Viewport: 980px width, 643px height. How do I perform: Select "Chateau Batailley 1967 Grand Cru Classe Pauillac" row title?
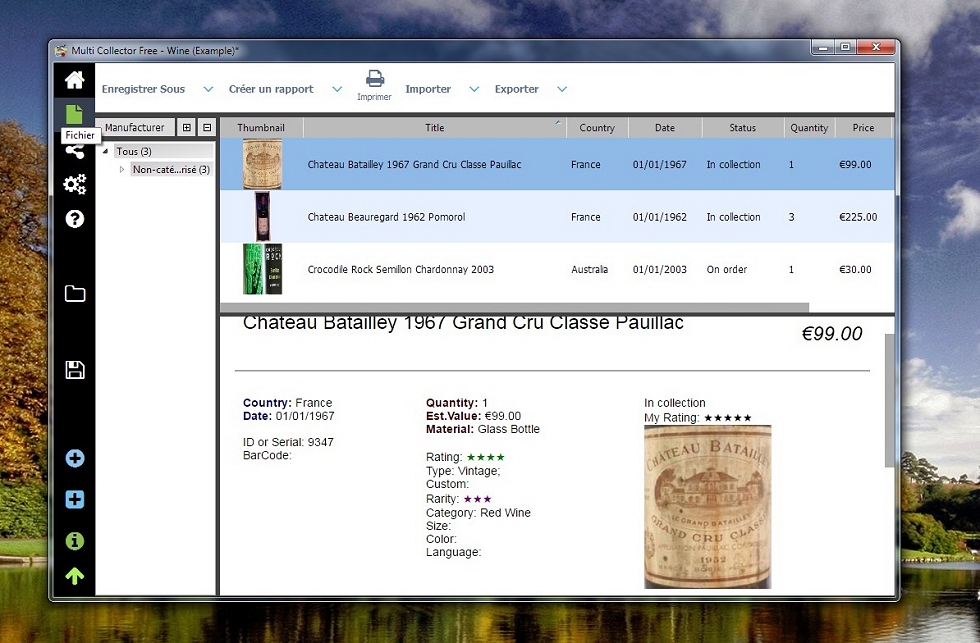pos(414,164)
